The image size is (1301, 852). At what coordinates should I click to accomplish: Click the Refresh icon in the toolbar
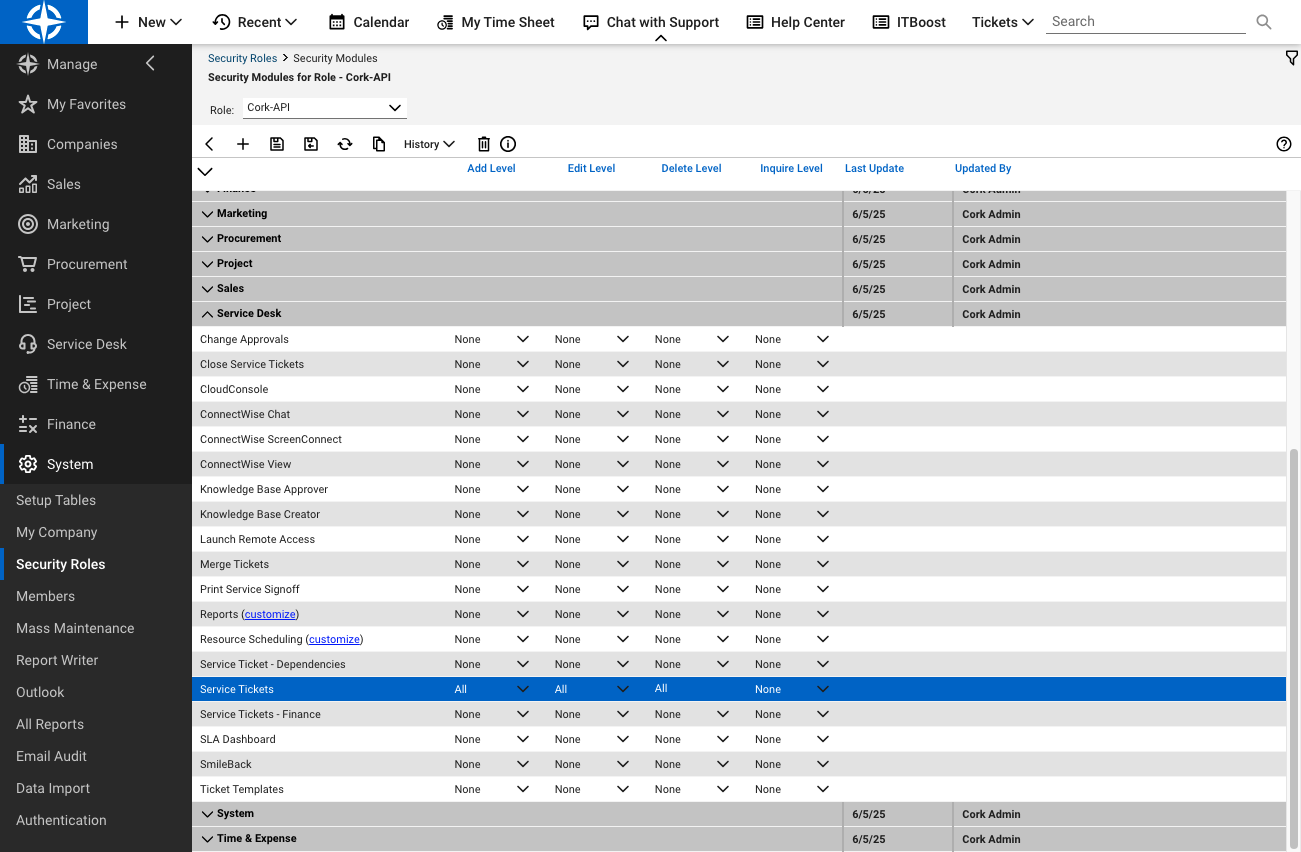345,144
